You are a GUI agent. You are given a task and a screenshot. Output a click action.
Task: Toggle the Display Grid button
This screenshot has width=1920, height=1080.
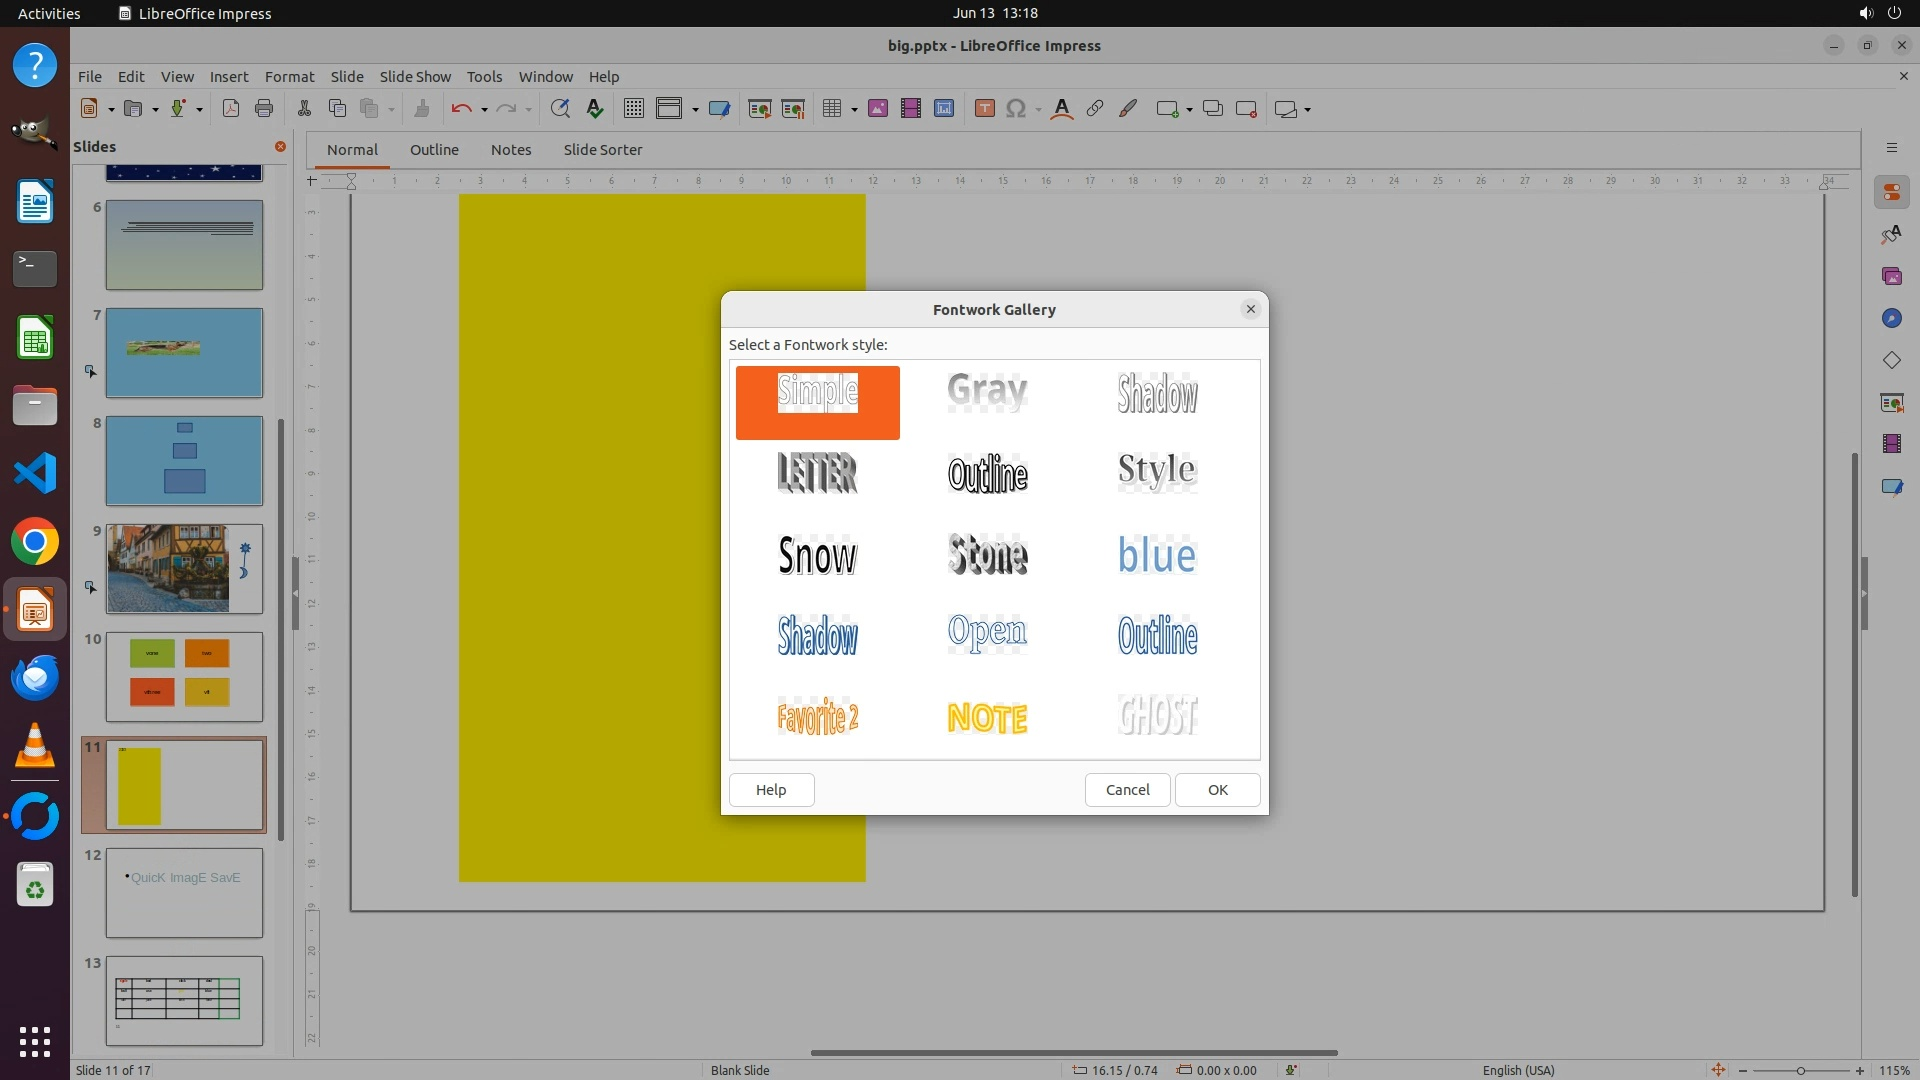tap(633, 109)
